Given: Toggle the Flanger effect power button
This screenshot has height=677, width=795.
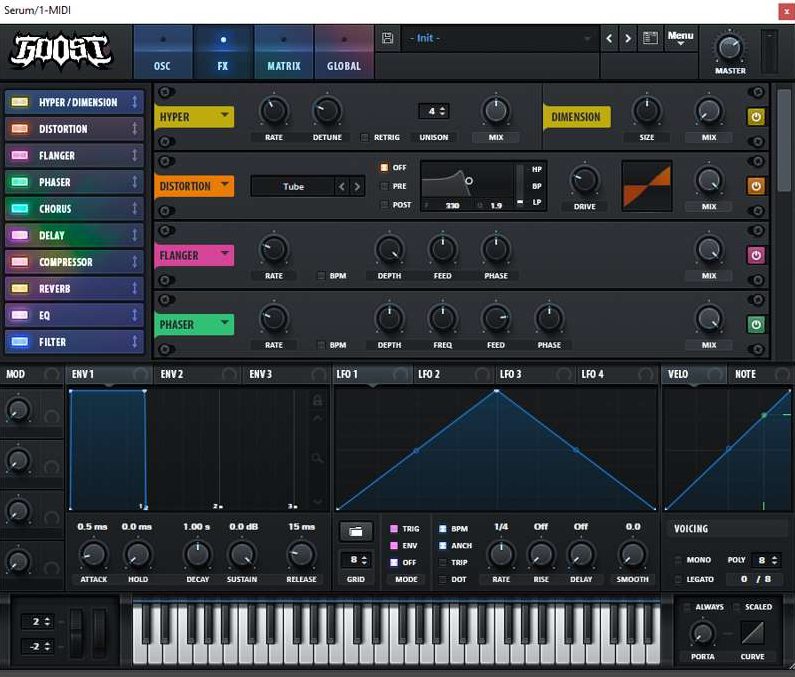Looking at the screenshot, I should (x=755, y=255).
